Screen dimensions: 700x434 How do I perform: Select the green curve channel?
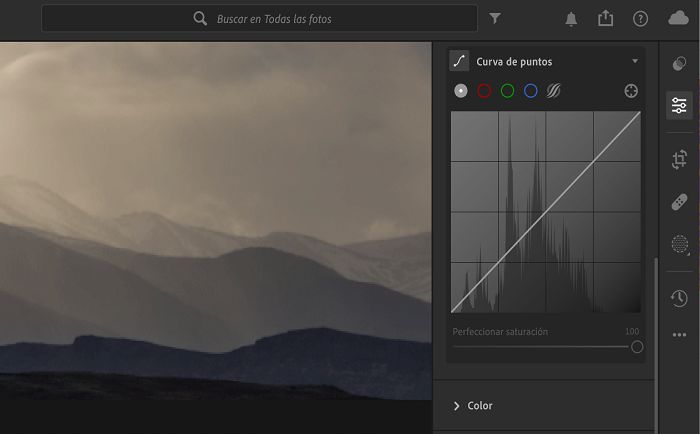(x=507, y=91)
